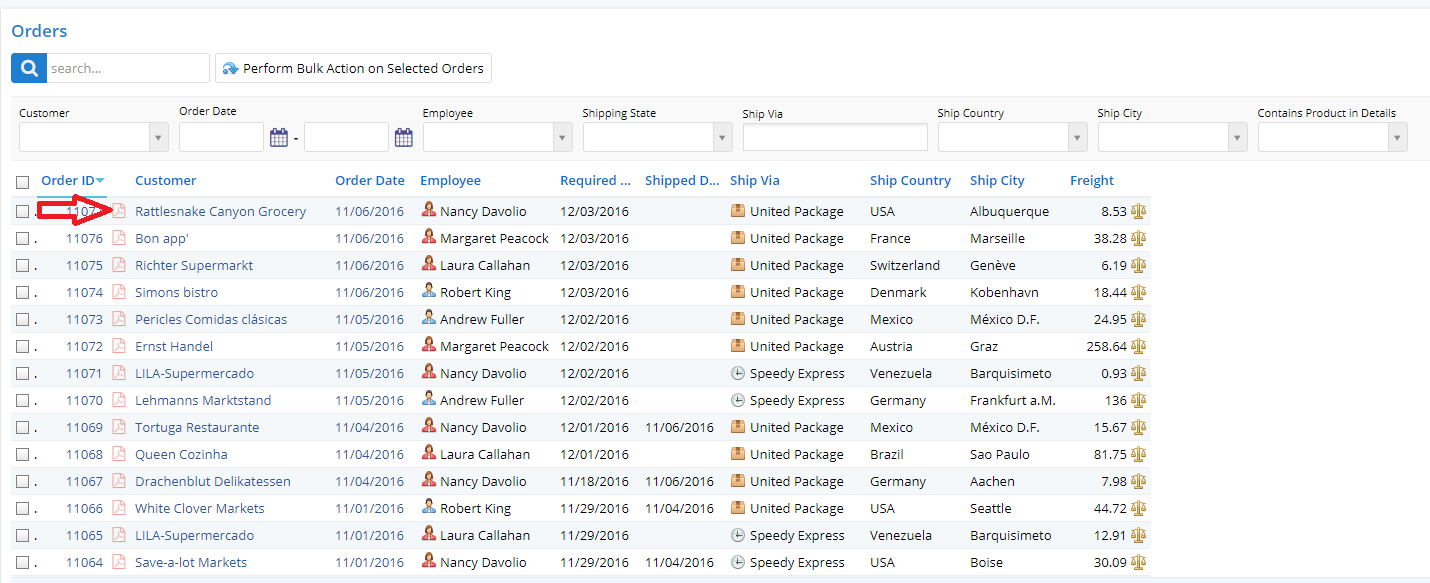Sort by Customer column header
This screenshot has height=583, width=1430.
click(x=166, y=180)
